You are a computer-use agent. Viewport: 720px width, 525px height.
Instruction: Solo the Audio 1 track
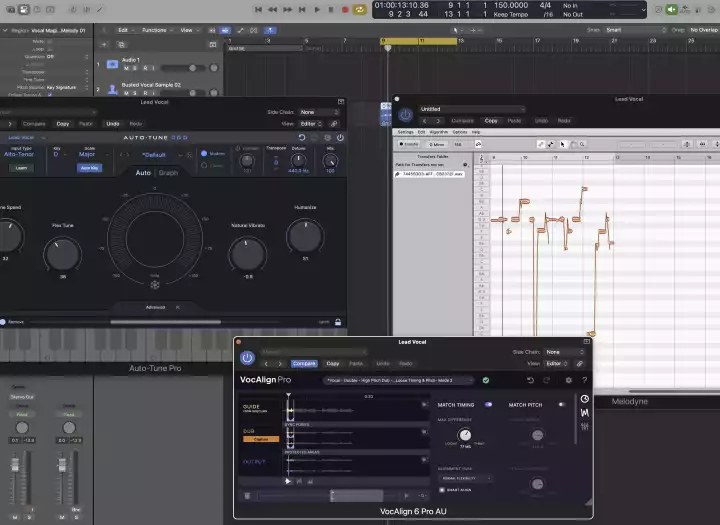click(135, 68)
